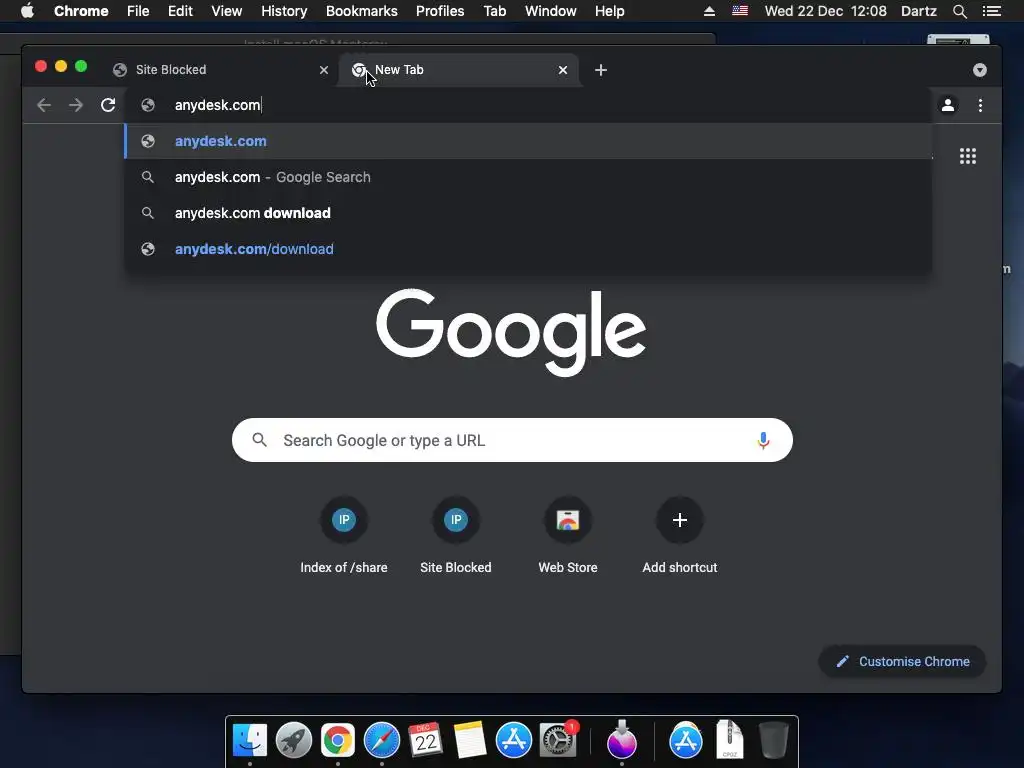
Task: Open the Profiles menu
Action: pos(440,11)
